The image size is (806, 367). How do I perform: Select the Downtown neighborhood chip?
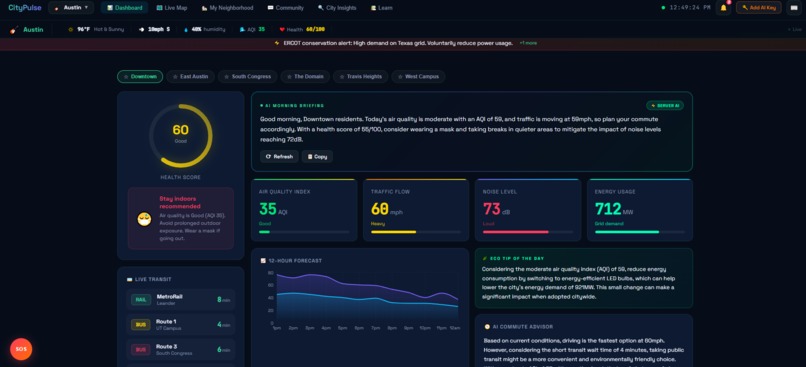pos(140,77)
